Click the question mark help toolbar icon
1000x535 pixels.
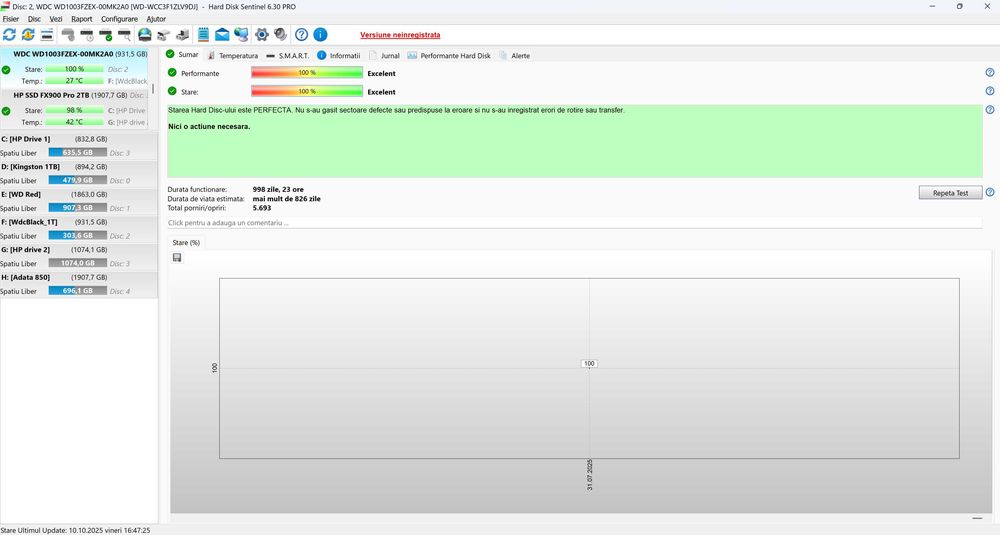[302, 34]
